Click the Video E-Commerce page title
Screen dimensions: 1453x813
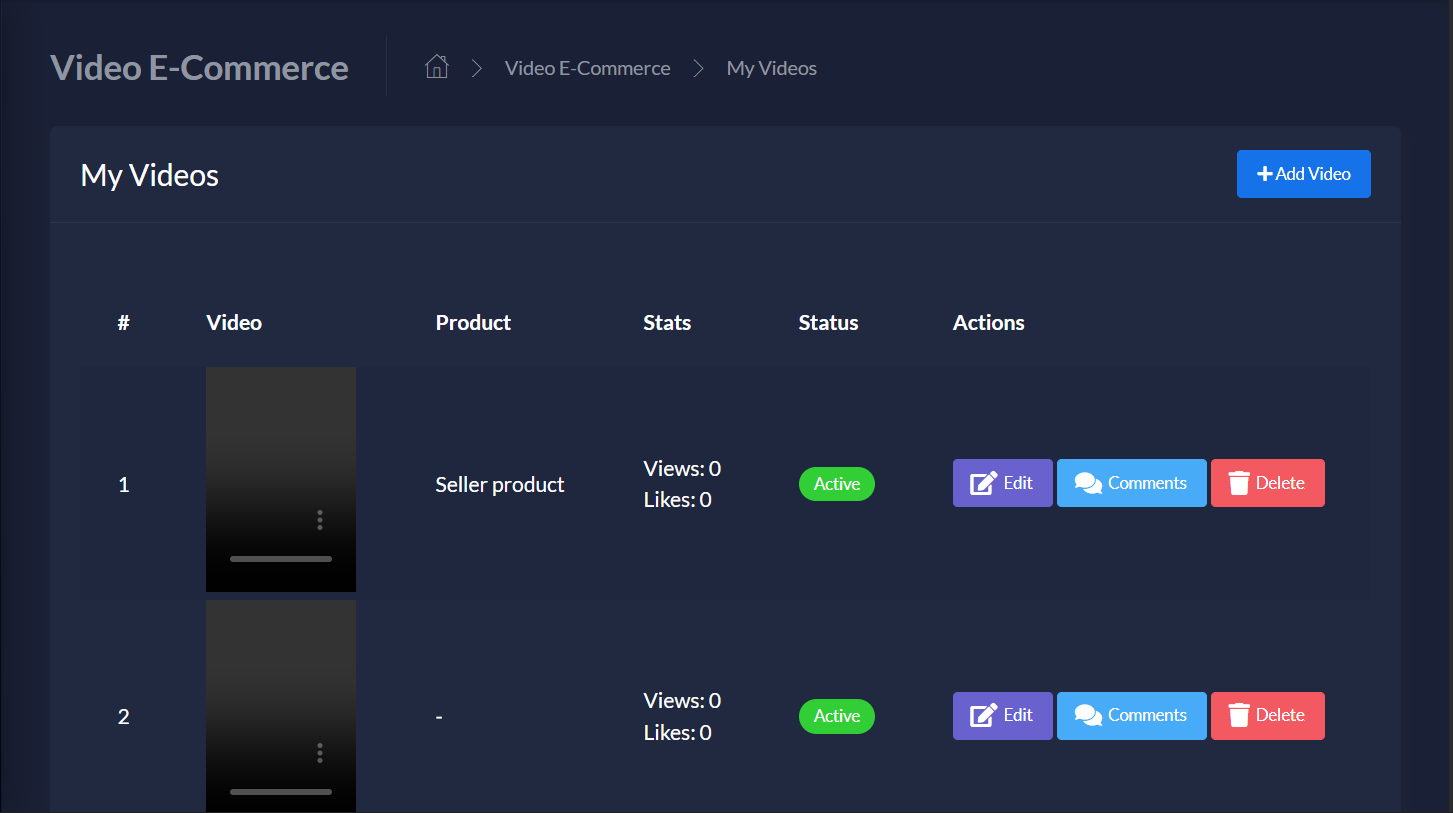coord(199,68)
